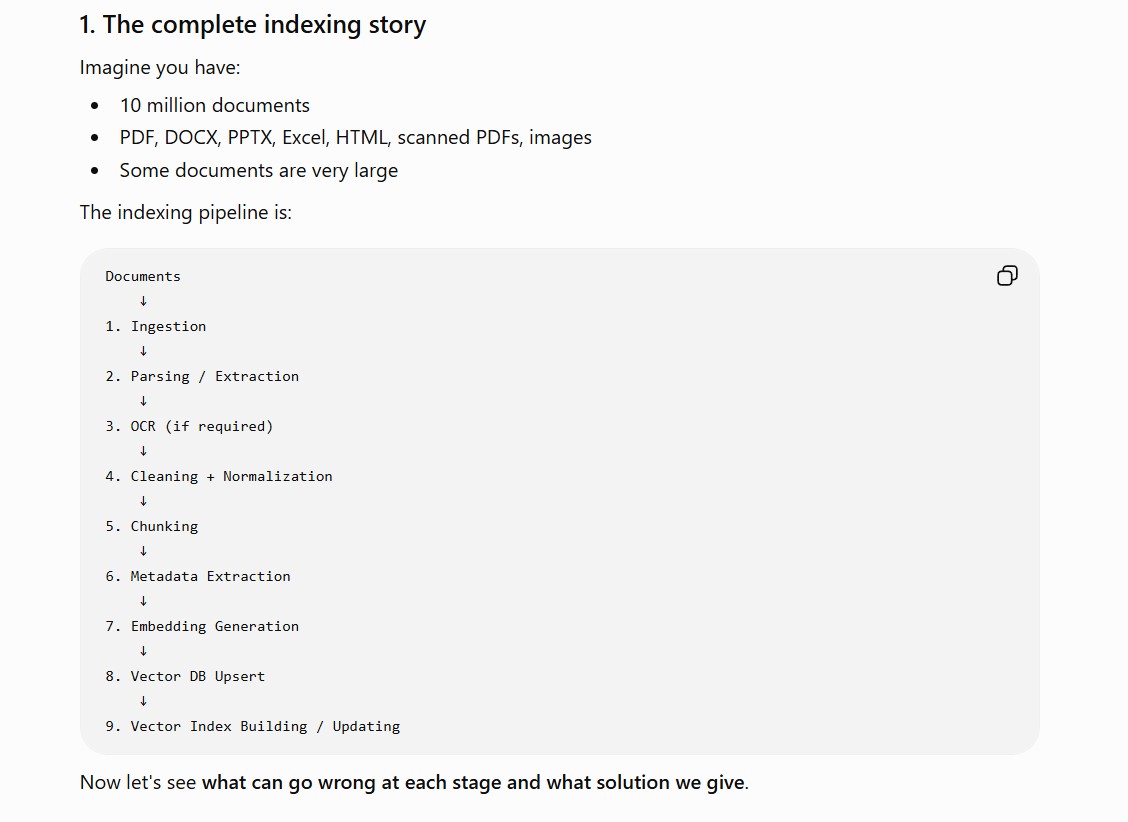Click the '10 million documents' bullet text

coord(214,105)
